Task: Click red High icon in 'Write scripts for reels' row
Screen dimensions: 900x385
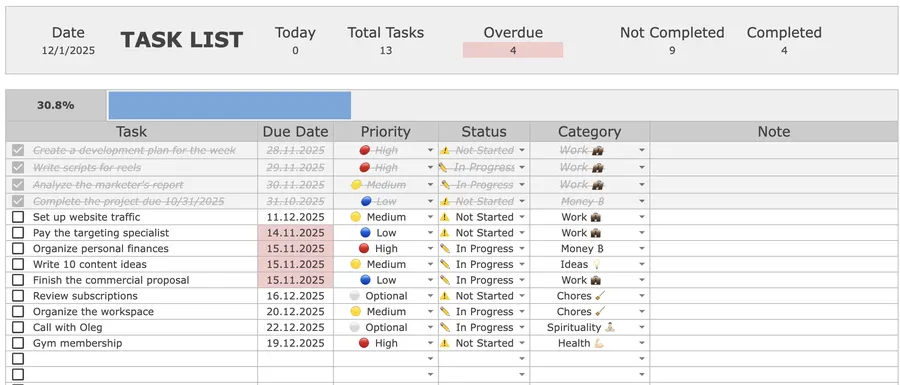Action: [364, 168]
